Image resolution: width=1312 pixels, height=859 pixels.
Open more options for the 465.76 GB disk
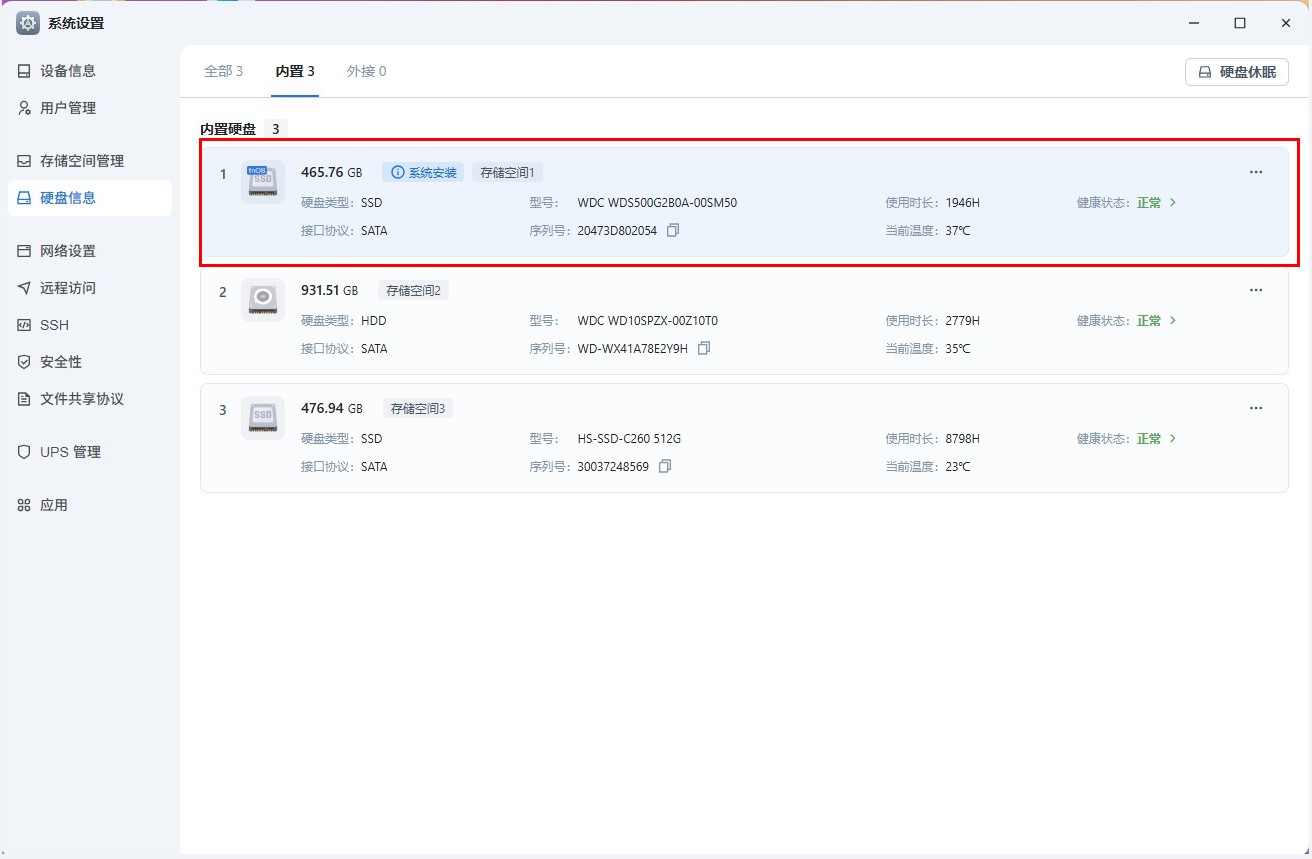pos(1256,172)
